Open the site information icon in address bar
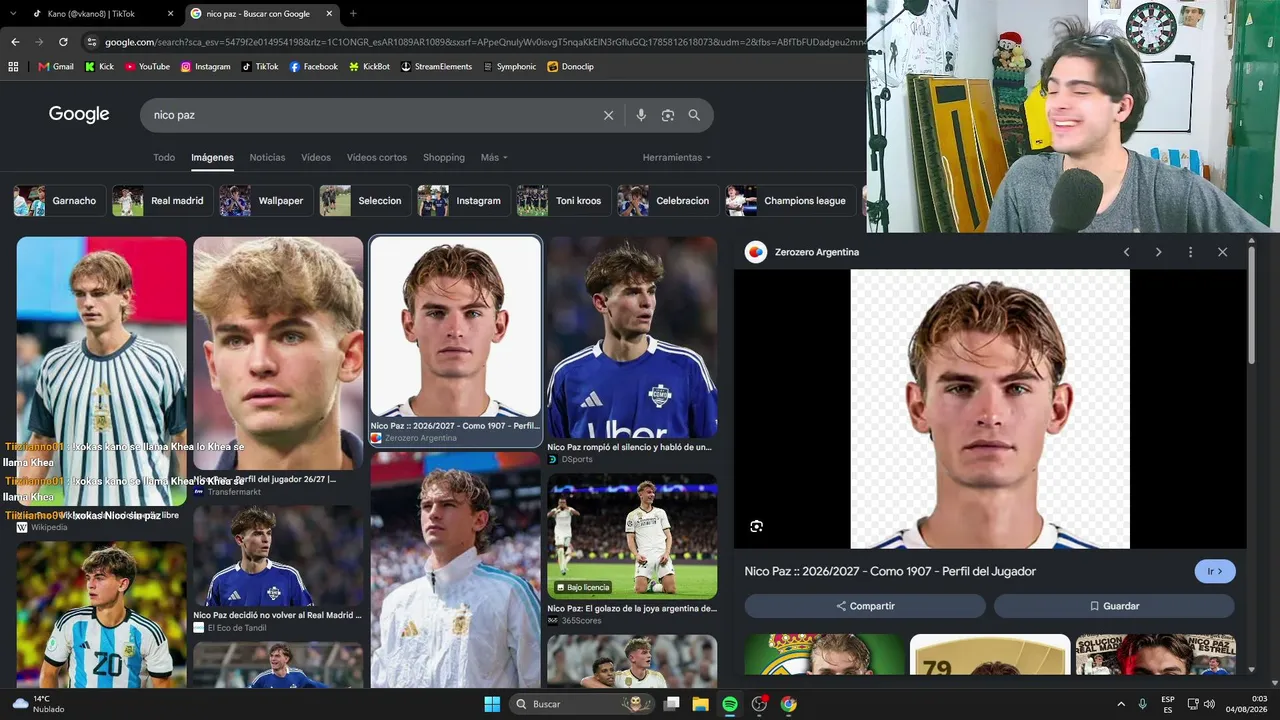 [x=92, y=42]
